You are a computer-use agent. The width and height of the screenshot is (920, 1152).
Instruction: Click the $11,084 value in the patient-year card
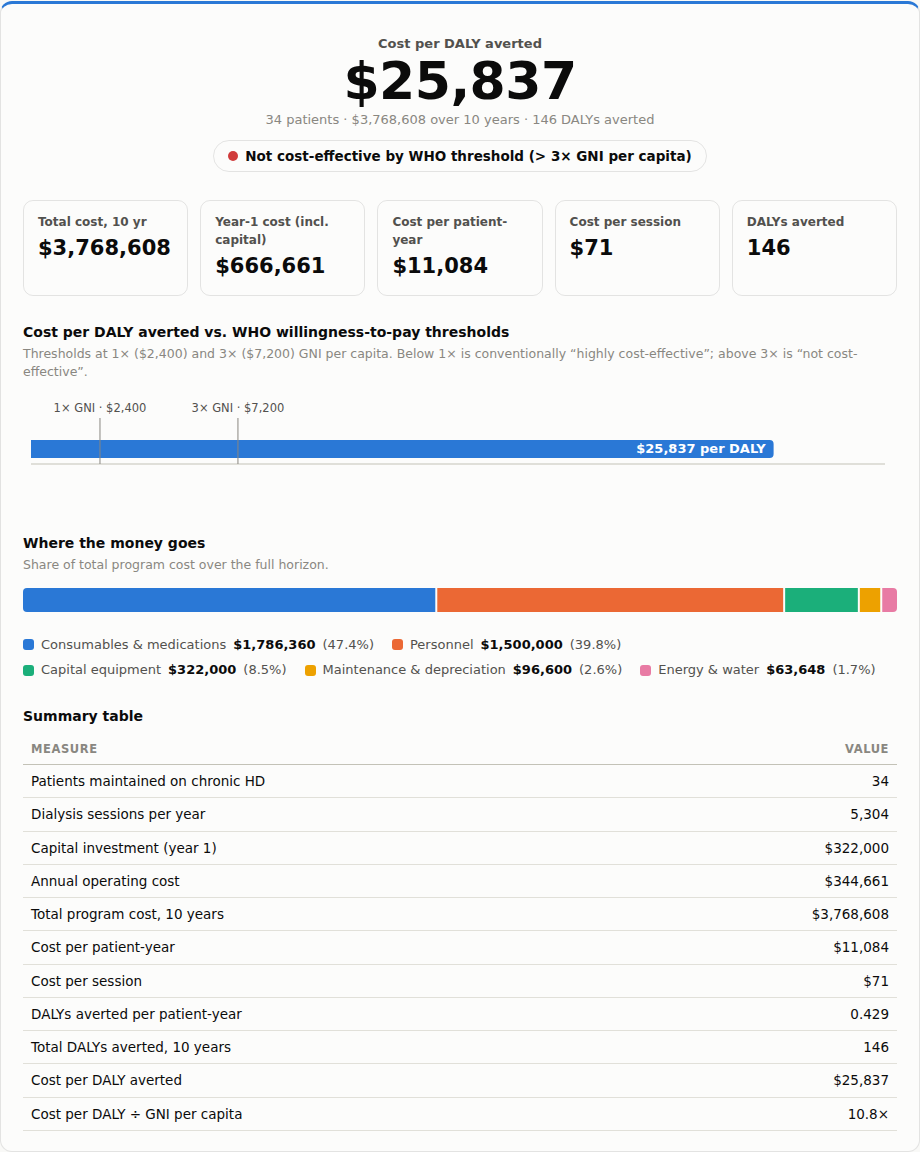pos(440,265)
